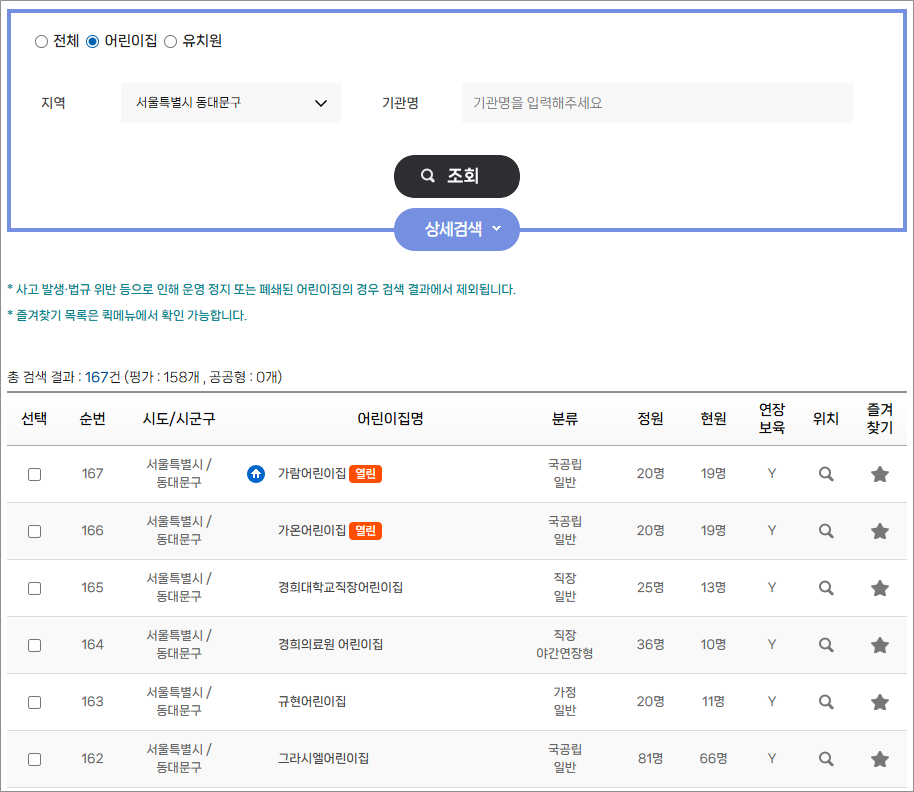Open map location for 그라시엘어린이집
This screenshot has width=914, height=792.
pyautogui.click(x=826, y=759)
